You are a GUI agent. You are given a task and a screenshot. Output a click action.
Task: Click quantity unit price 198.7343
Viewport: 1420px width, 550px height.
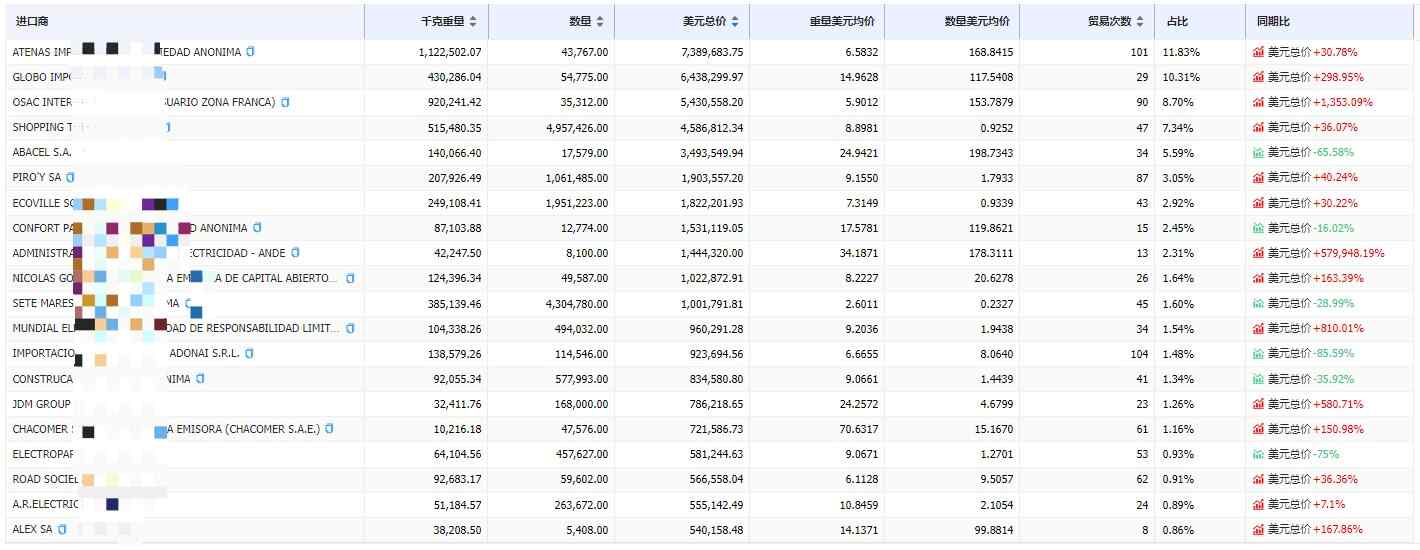click(993, 152)
